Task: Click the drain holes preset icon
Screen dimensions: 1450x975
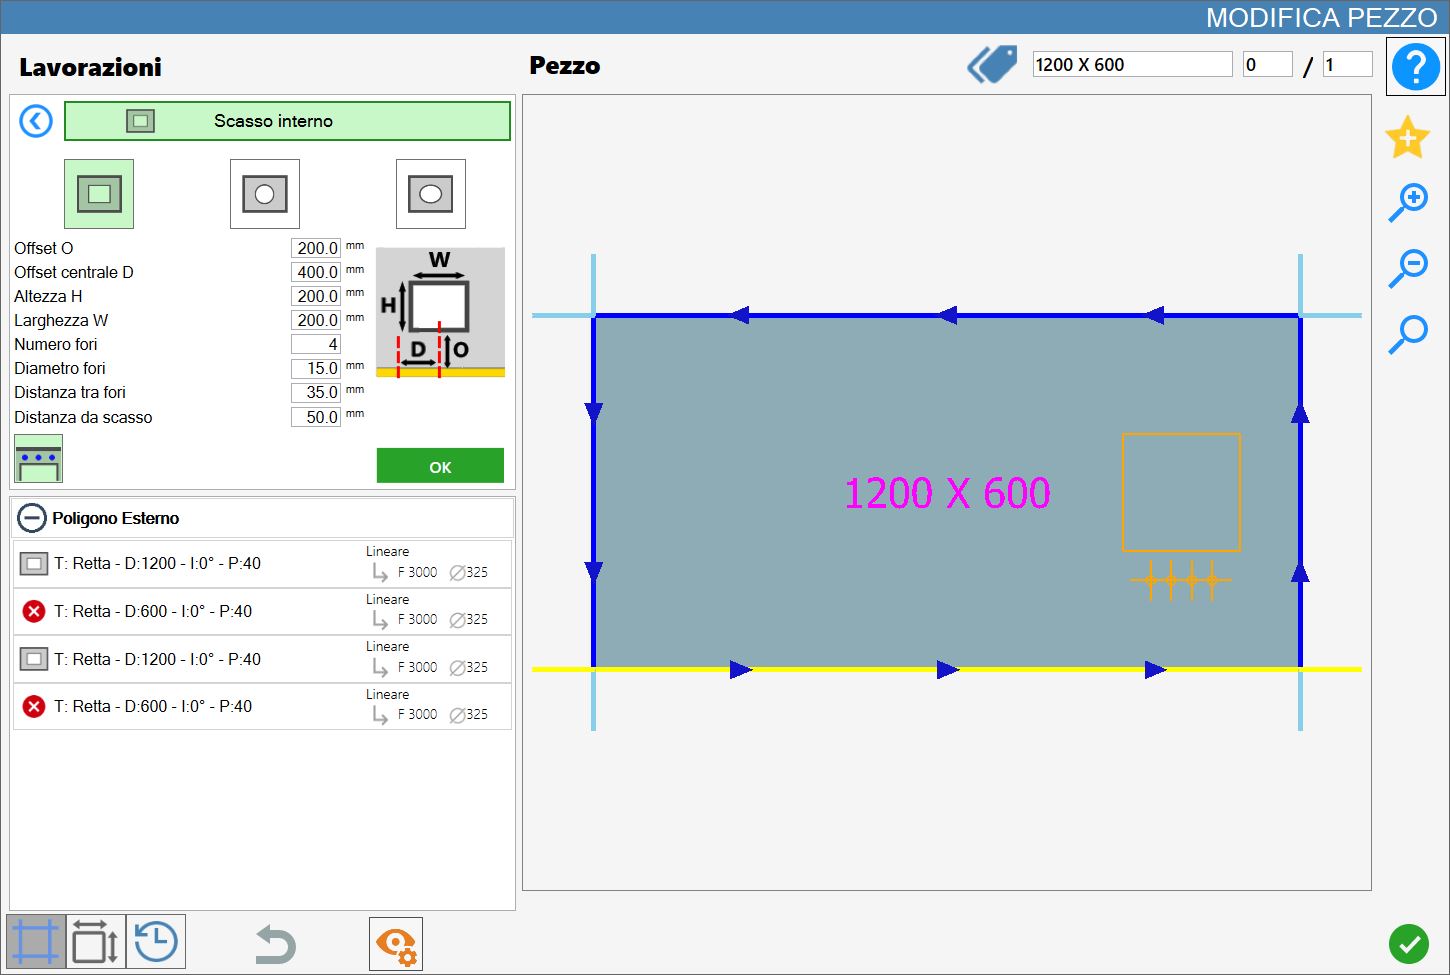Action: [x=39, y=459]
